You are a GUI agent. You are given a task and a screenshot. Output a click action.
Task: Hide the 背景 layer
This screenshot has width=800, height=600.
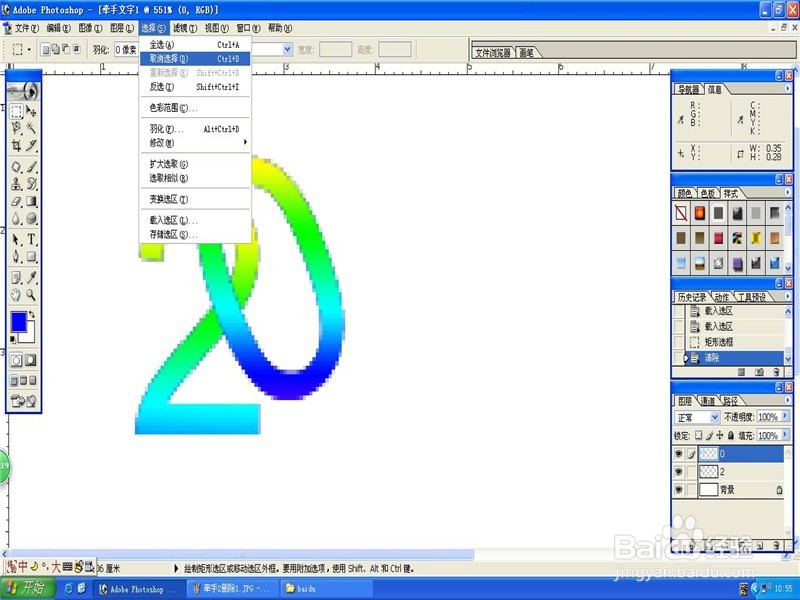(679, 488)
